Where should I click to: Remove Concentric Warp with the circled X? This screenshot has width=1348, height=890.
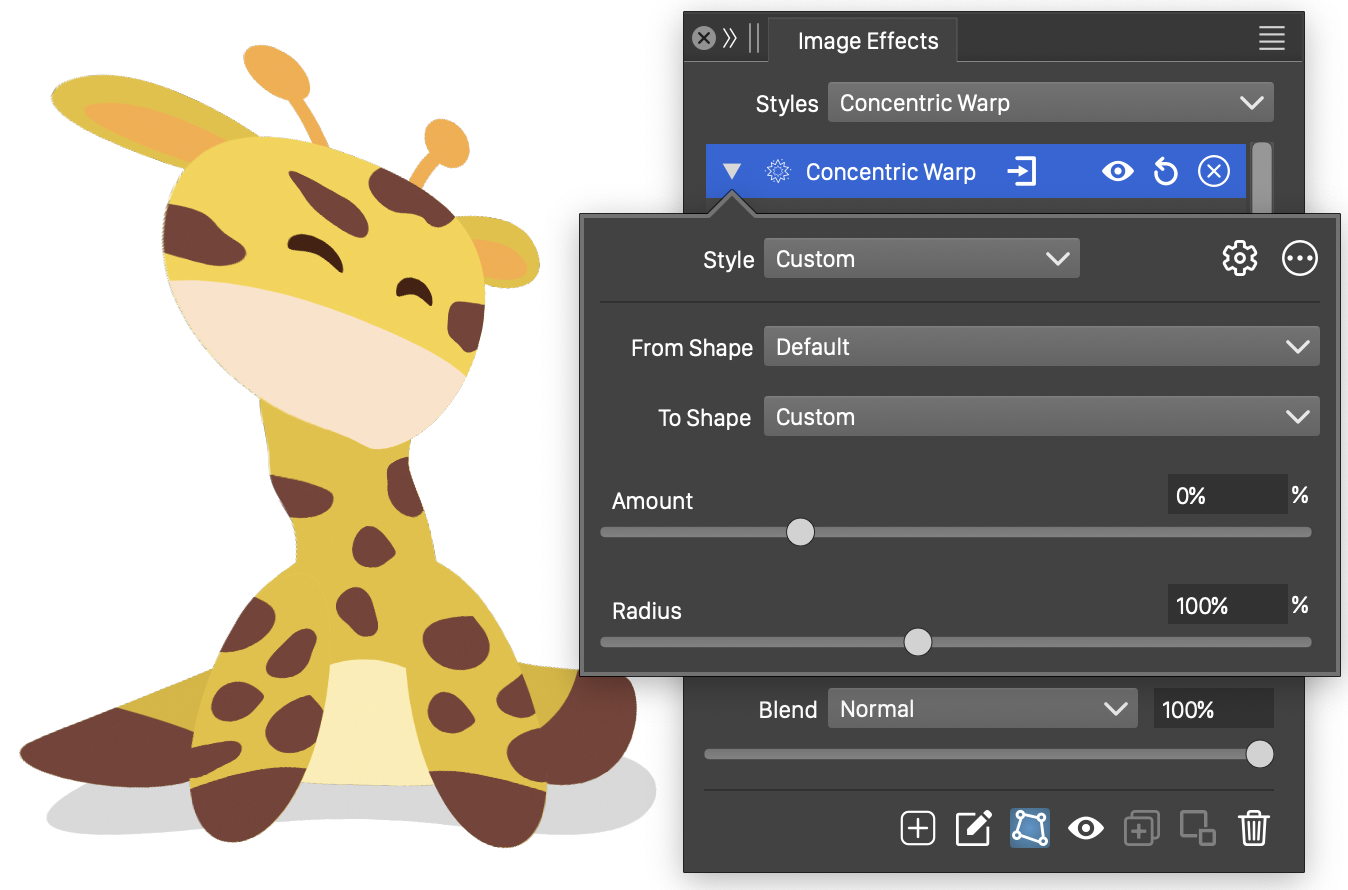(1213, 172)
